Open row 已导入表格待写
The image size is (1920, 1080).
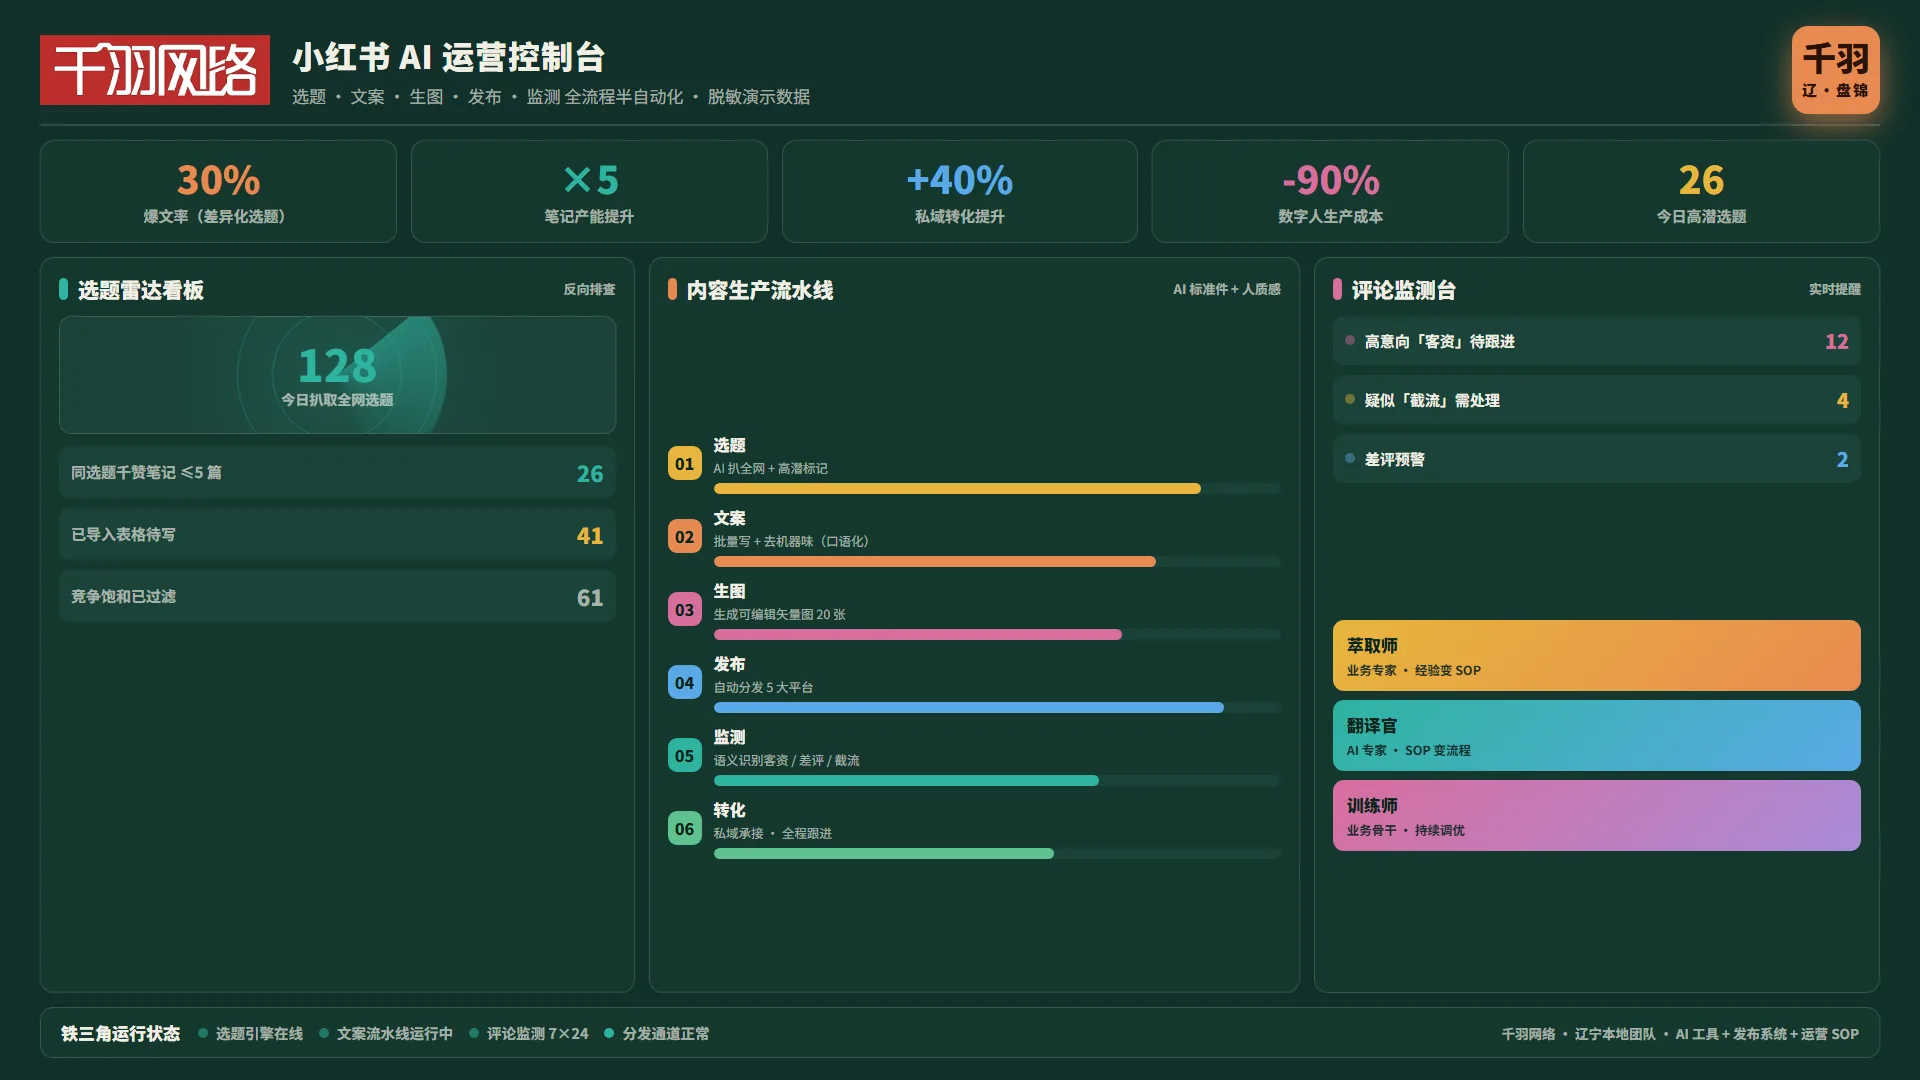coord(337,534)
